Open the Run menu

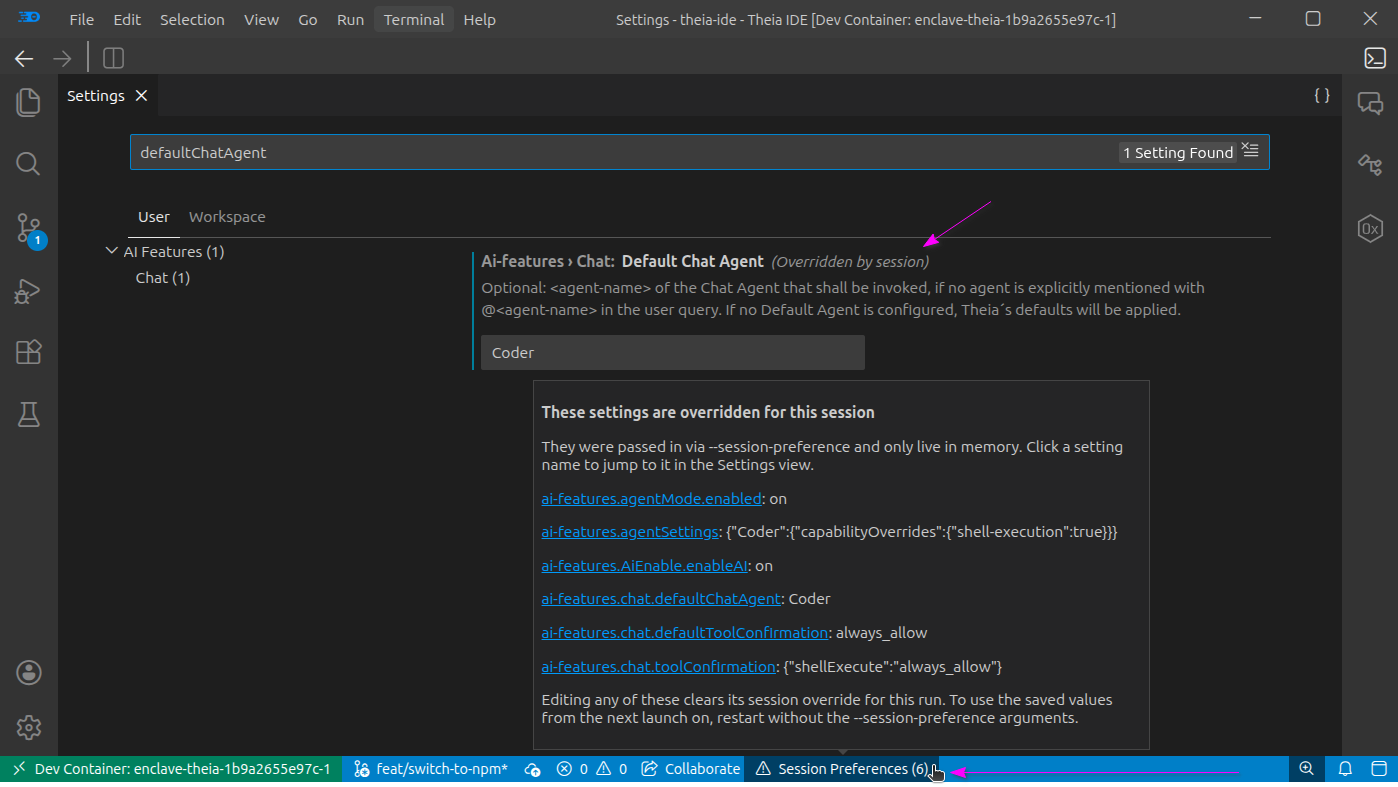click(x=350, y=20)
